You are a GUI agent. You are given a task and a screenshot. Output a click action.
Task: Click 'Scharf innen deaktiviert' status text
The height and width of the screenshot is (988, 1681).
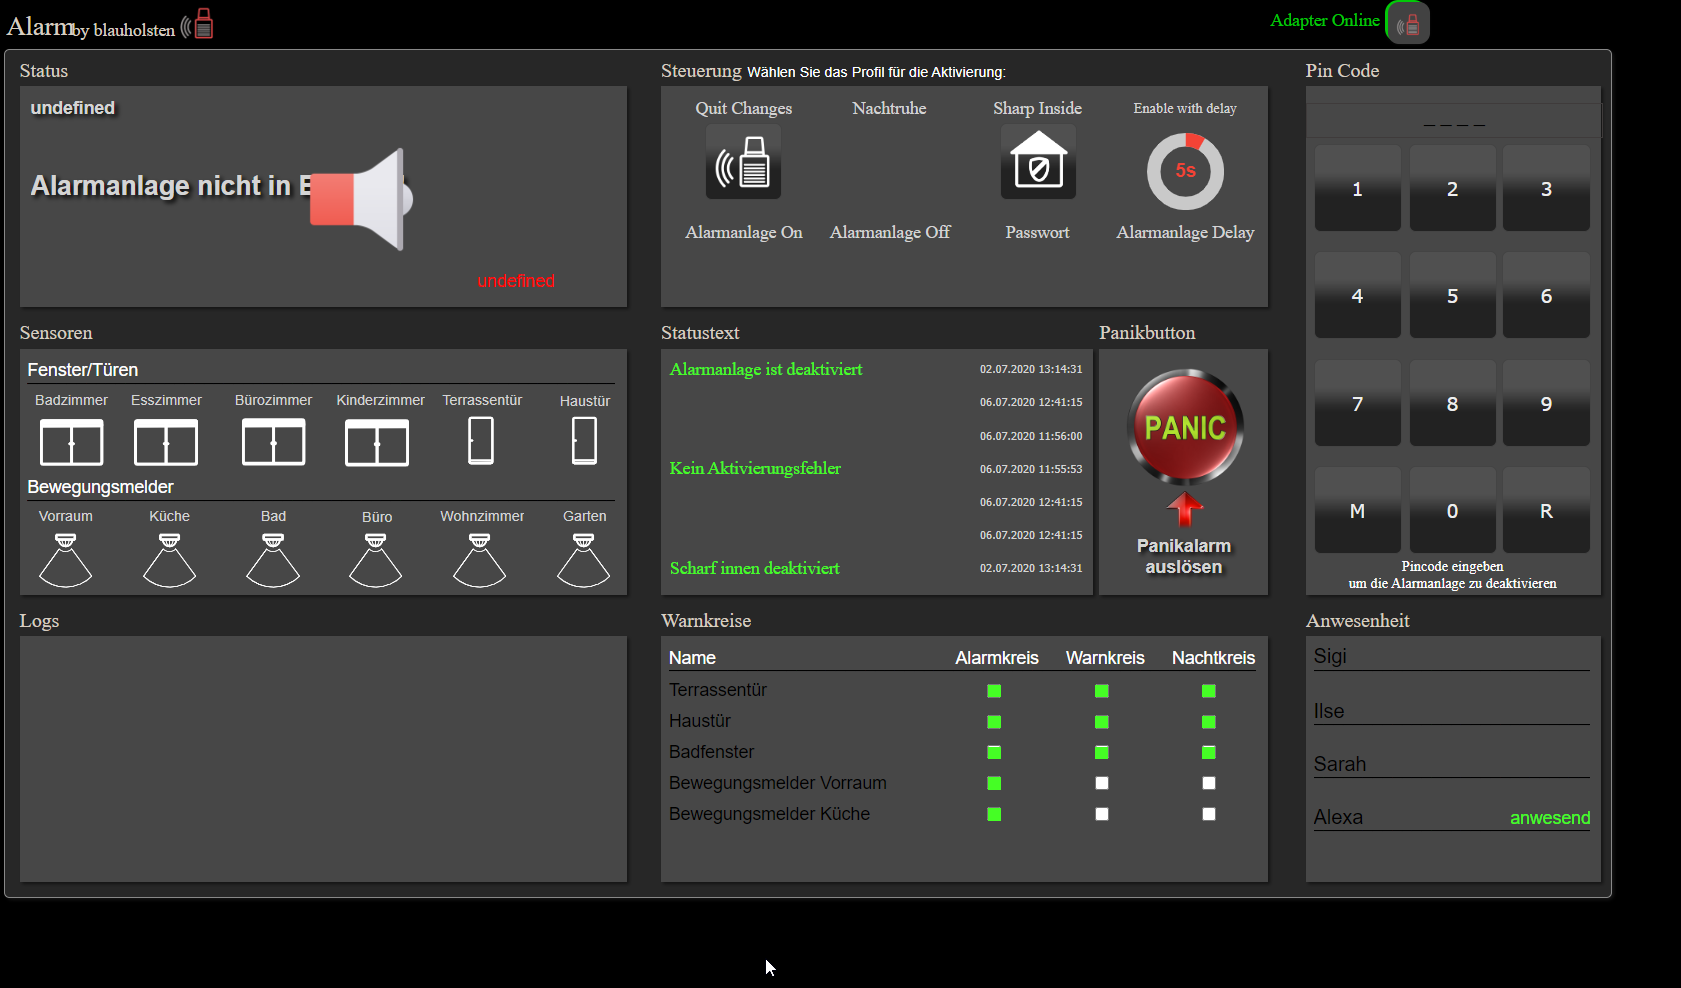point(754,568)
